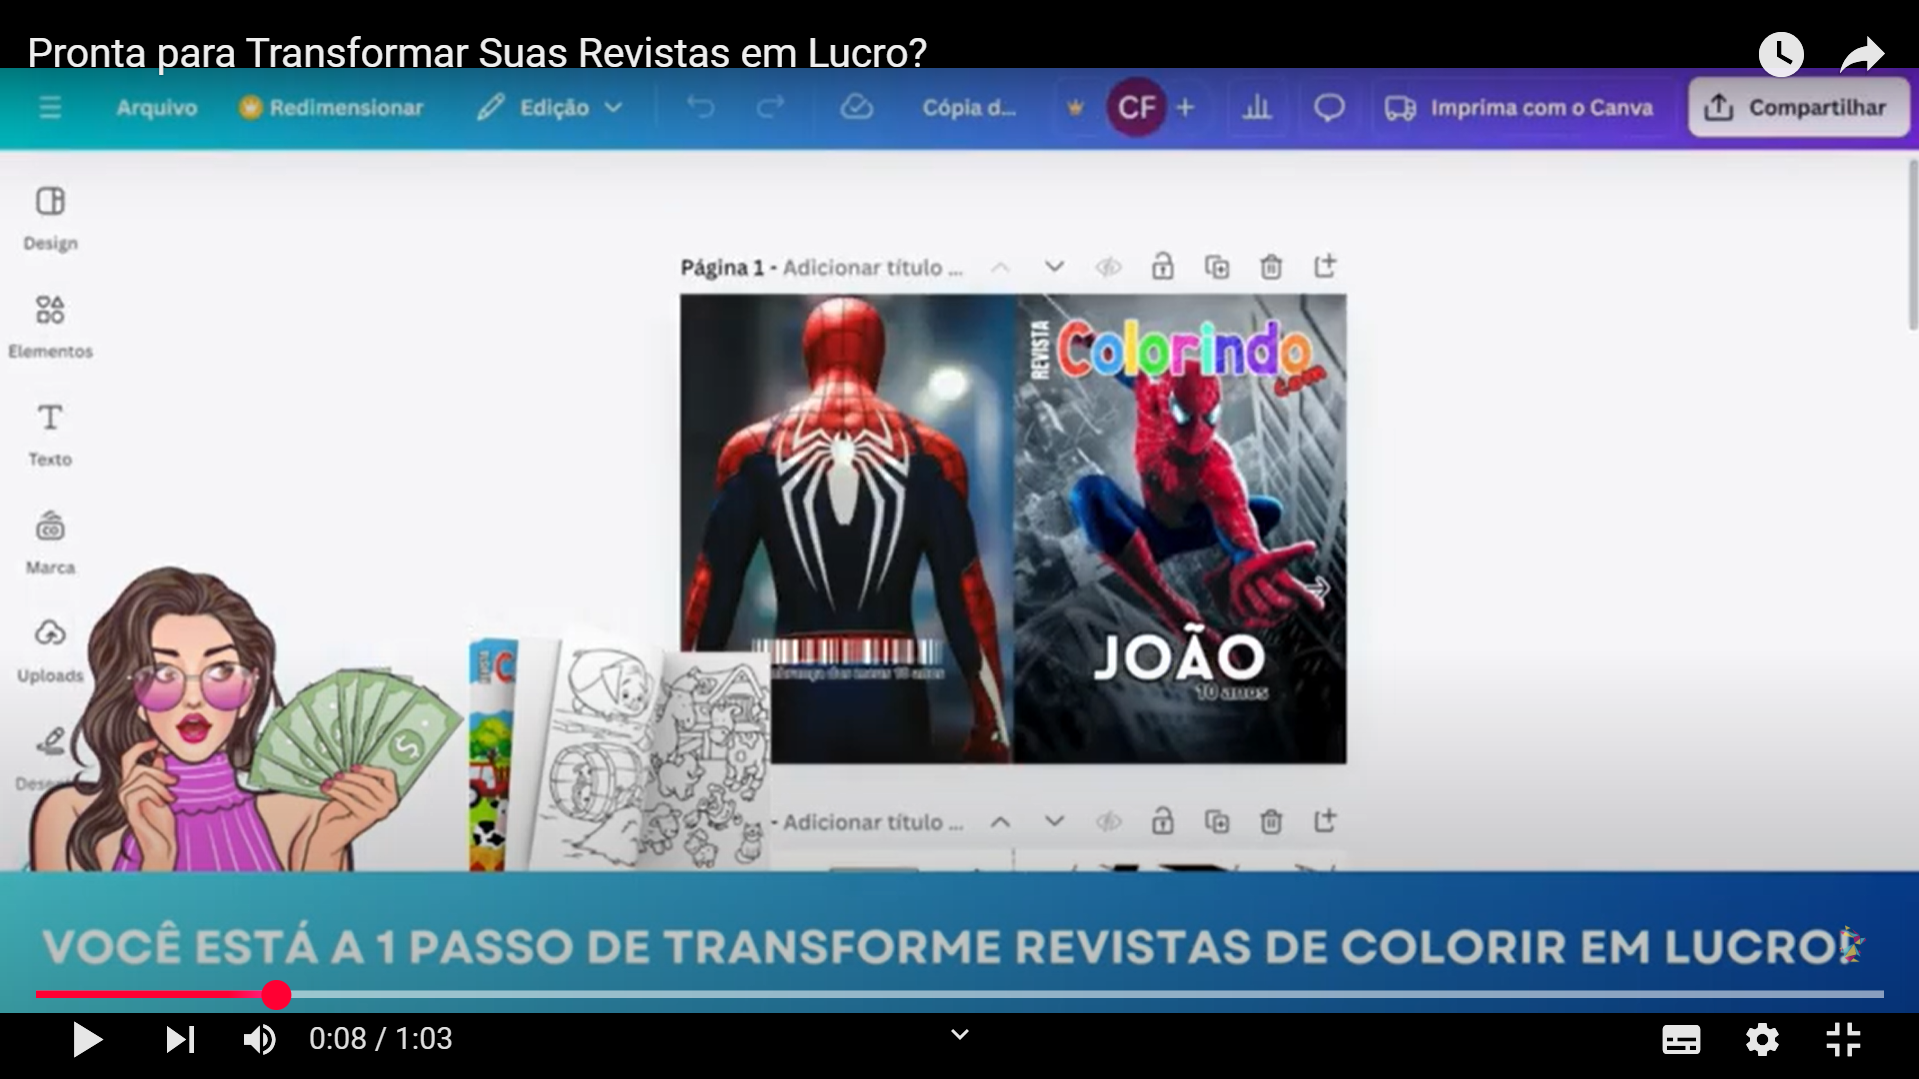Click the video title Pronta para Transformar

(477, 53)
